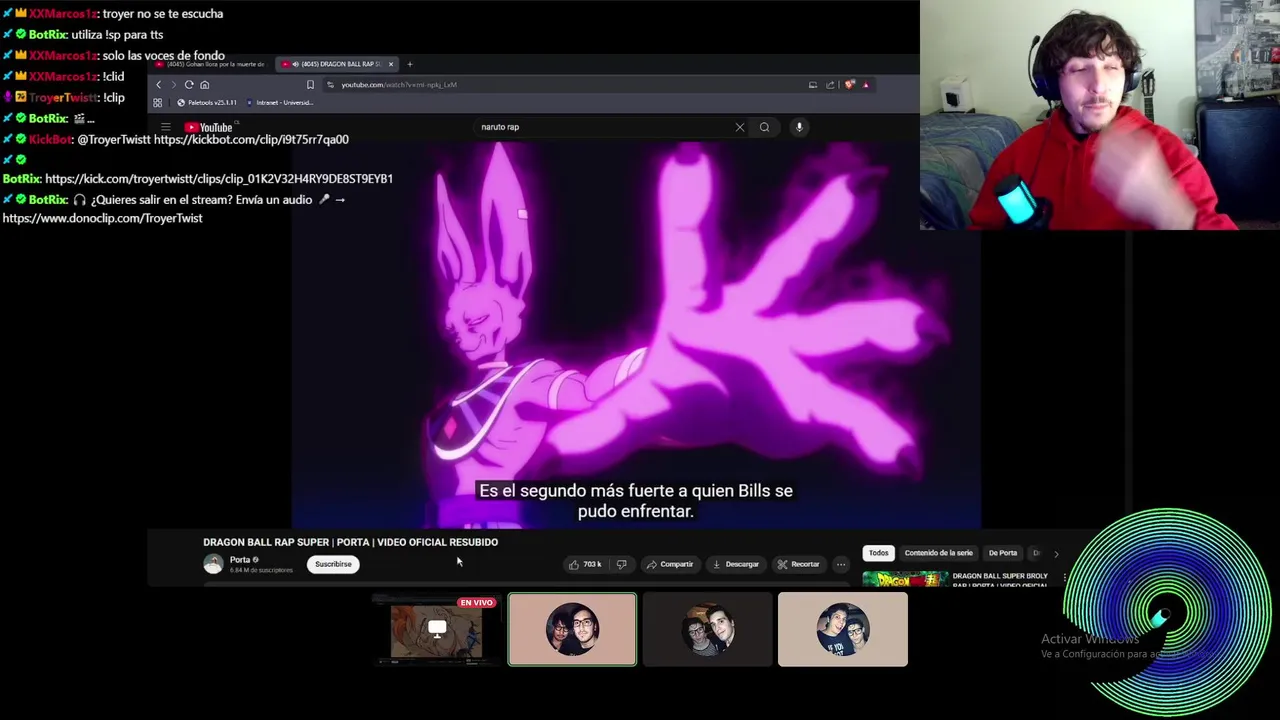Click the Brave rewards triangle icon
The width and height of the screenshot is (1280, 720).
pos(865,85)
